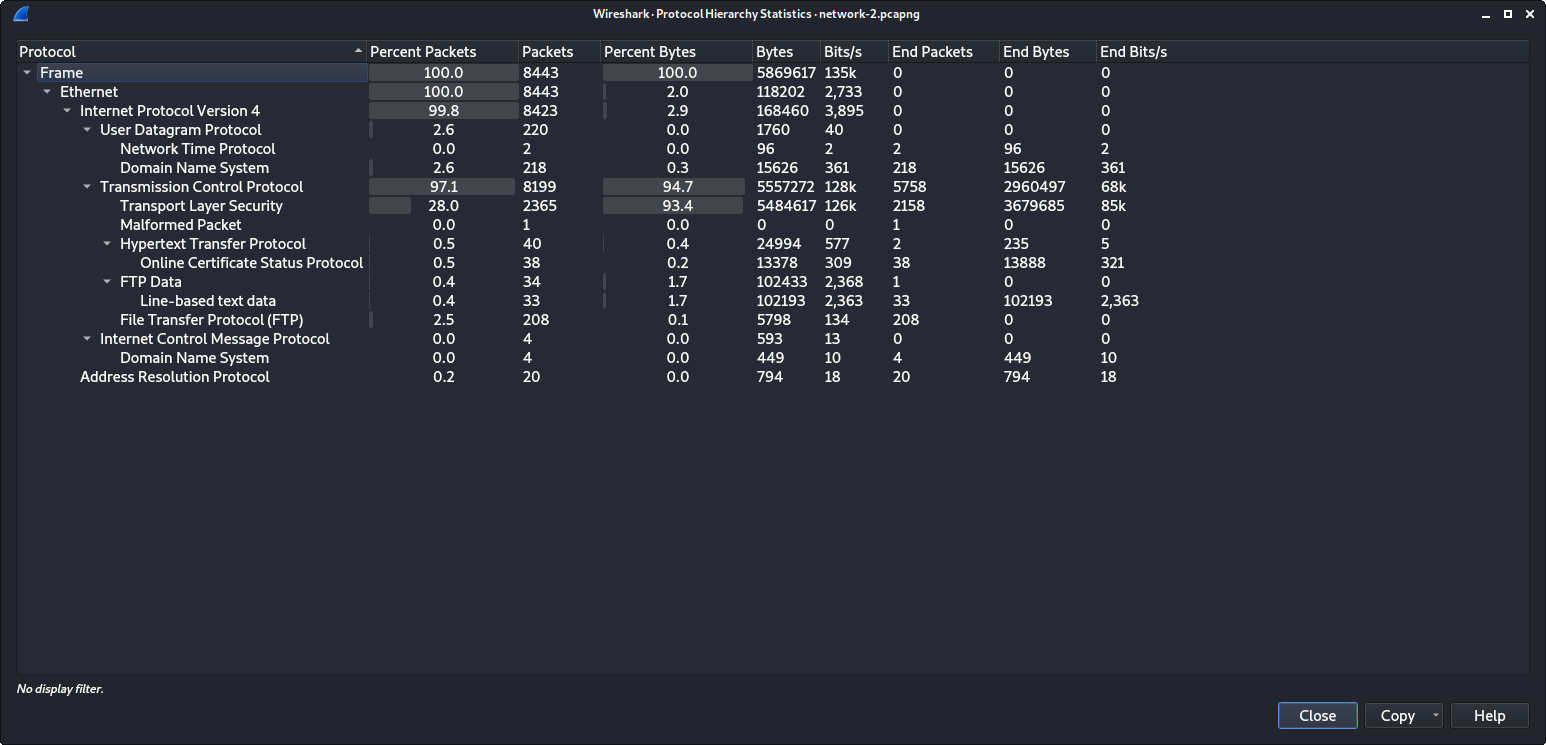Sort by the Bytes column header

787,52
